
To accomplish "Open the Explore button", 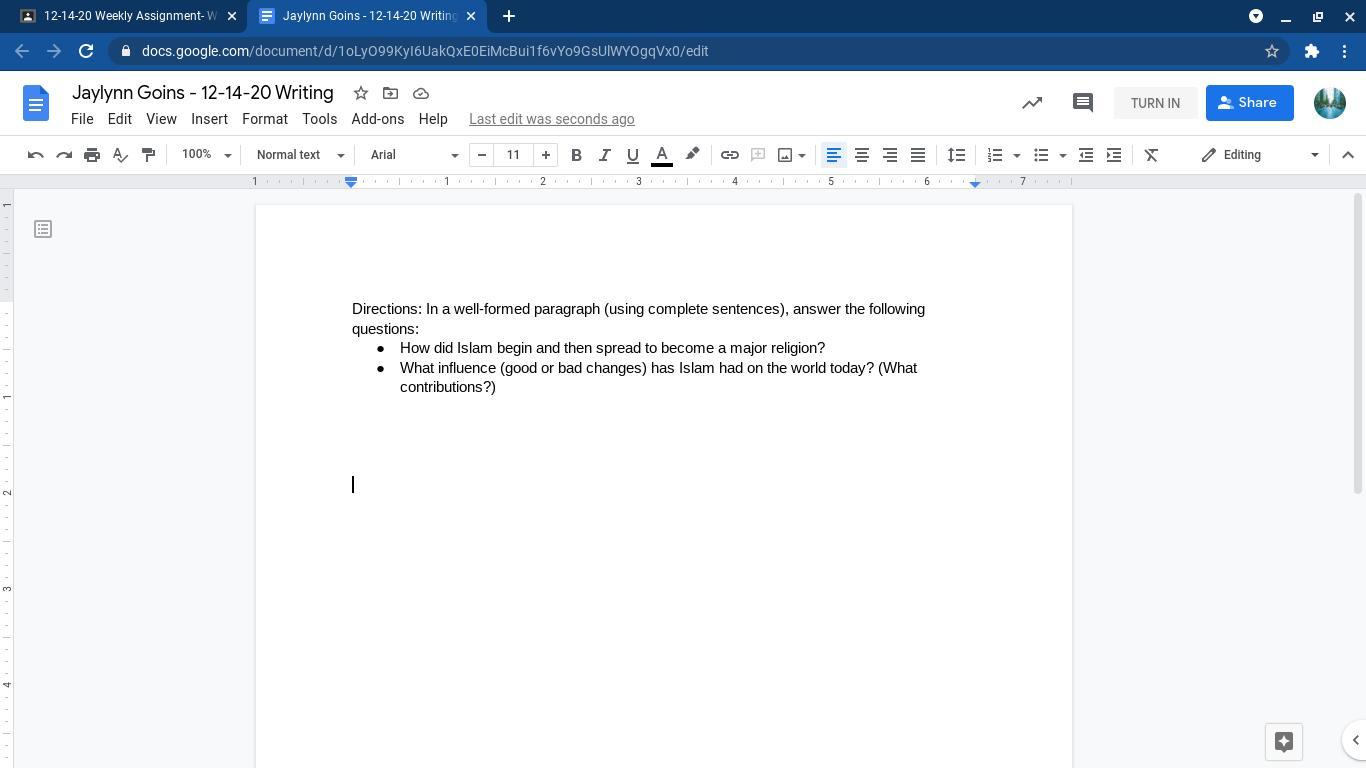I will point(1284,742).
